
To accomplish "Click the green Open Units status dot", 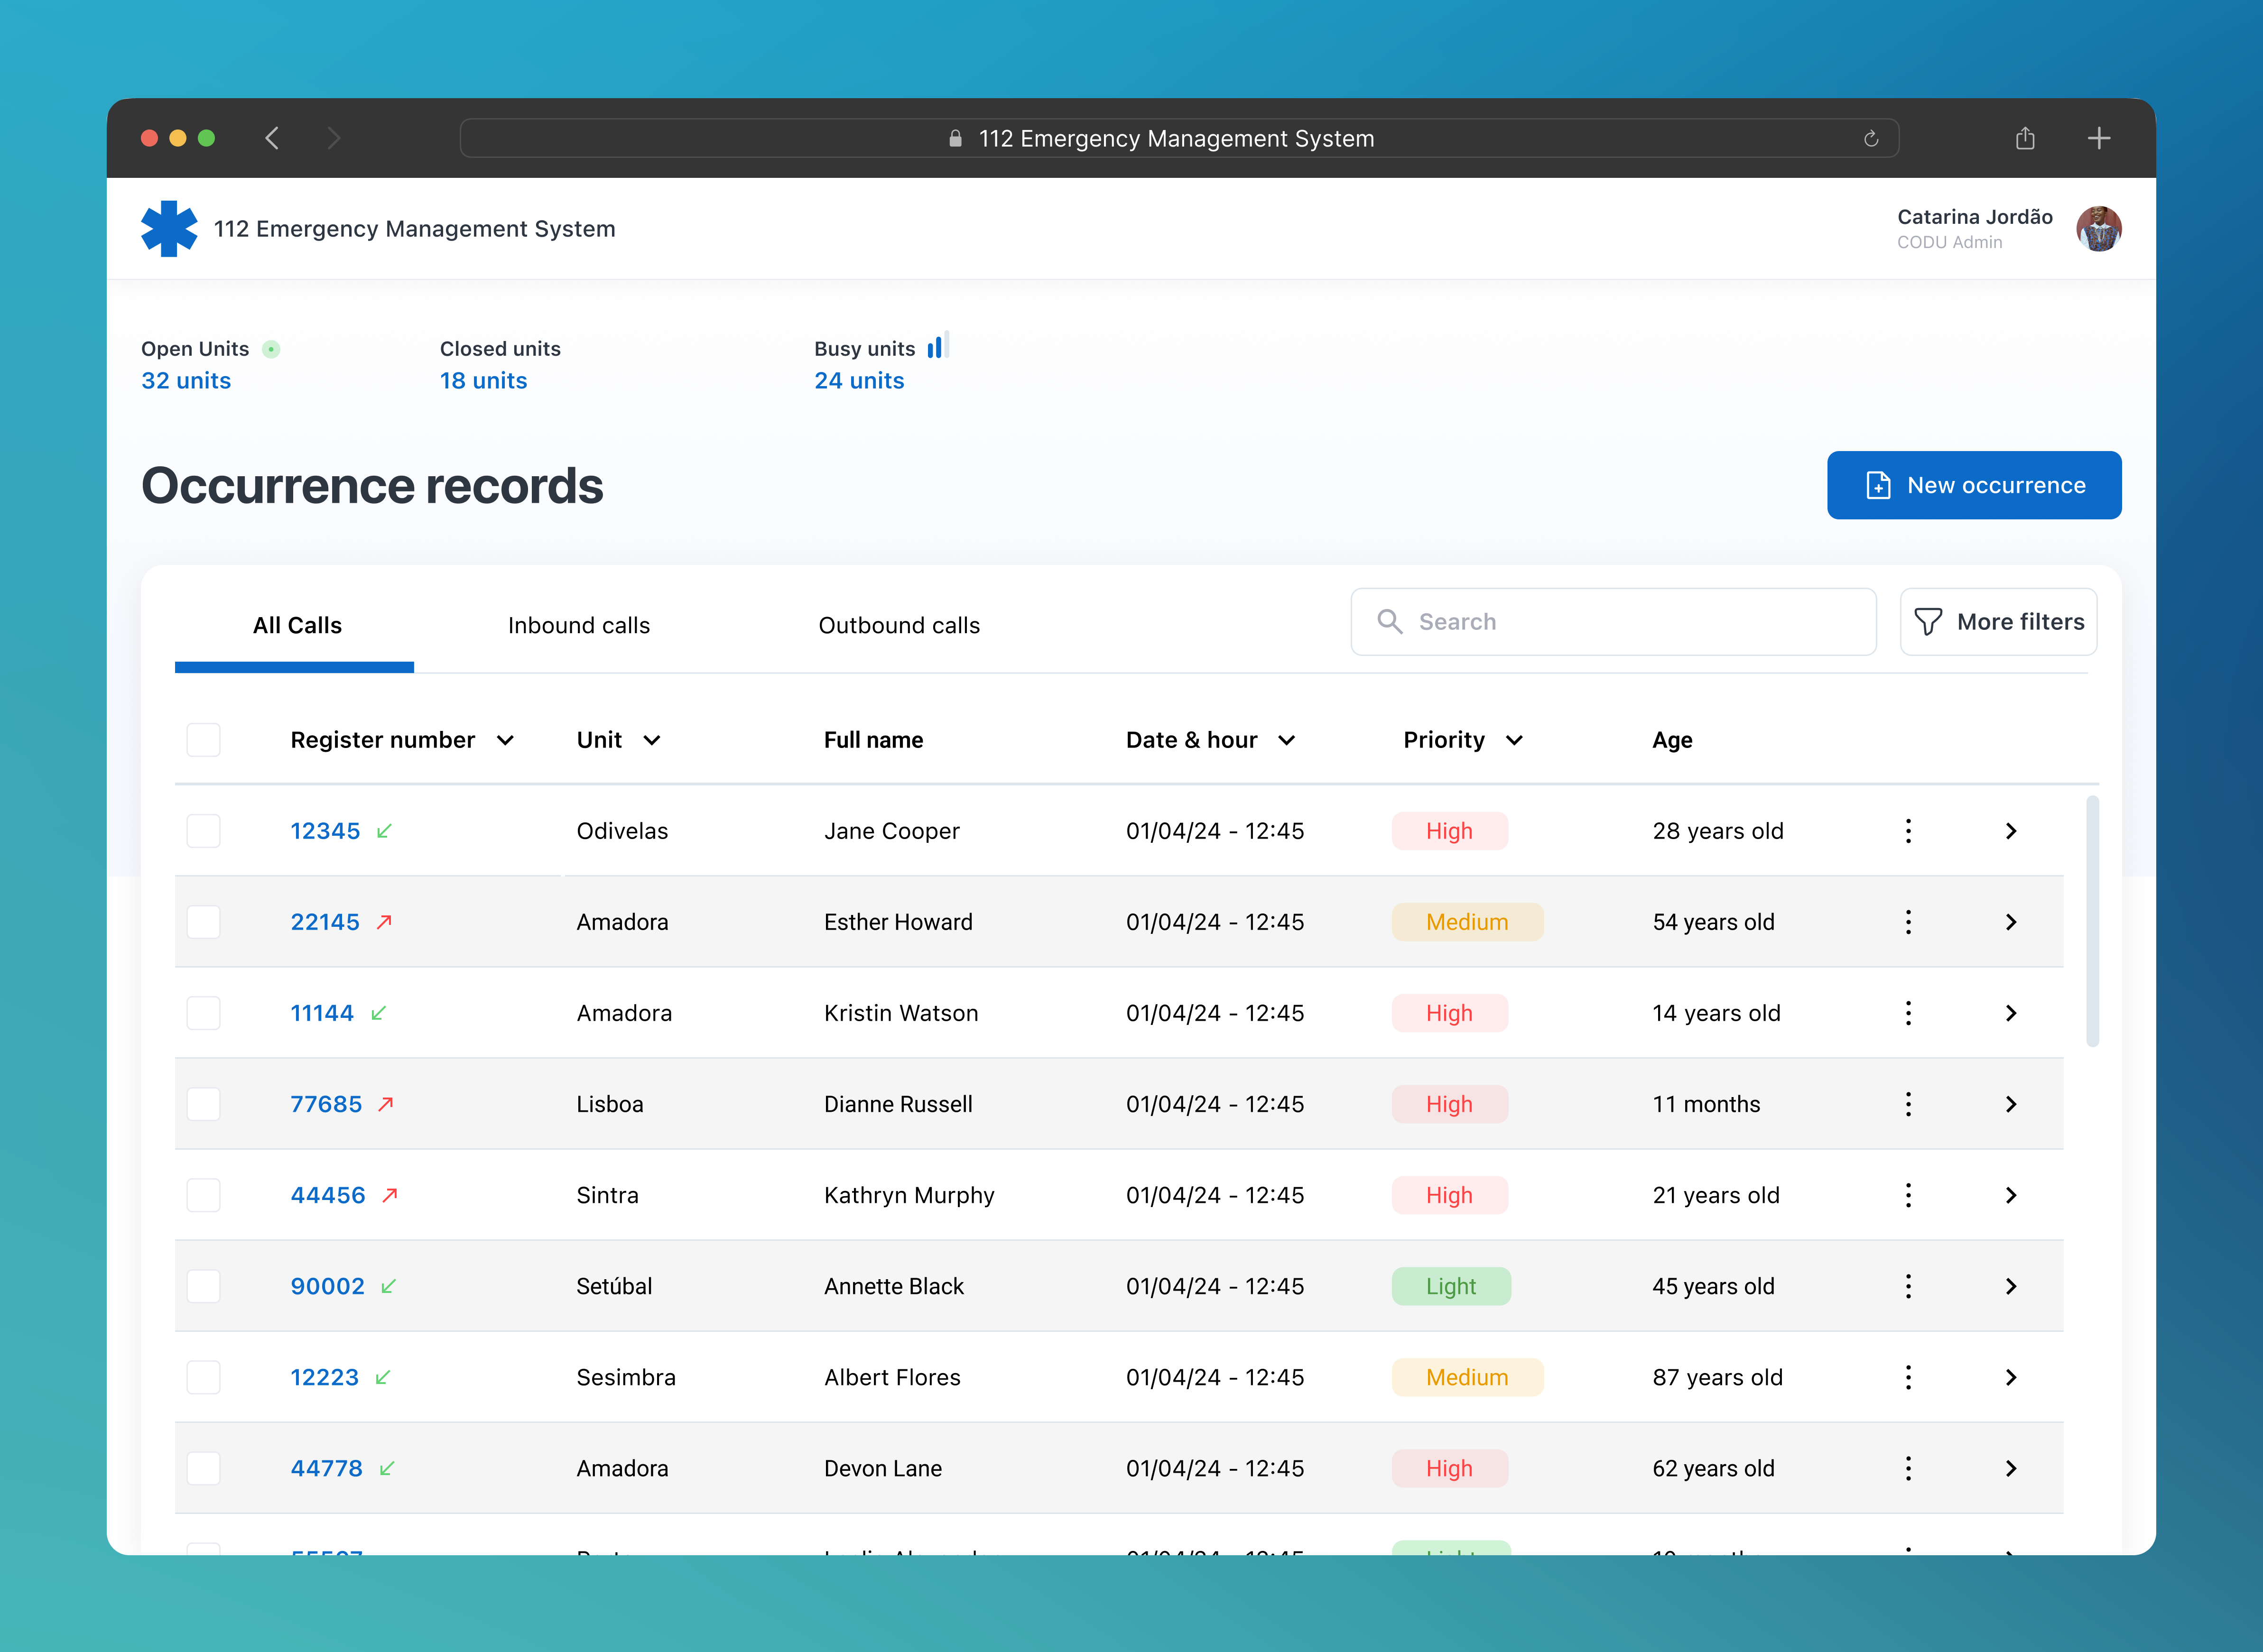I will pyautogui.click(x=271, y=349).
